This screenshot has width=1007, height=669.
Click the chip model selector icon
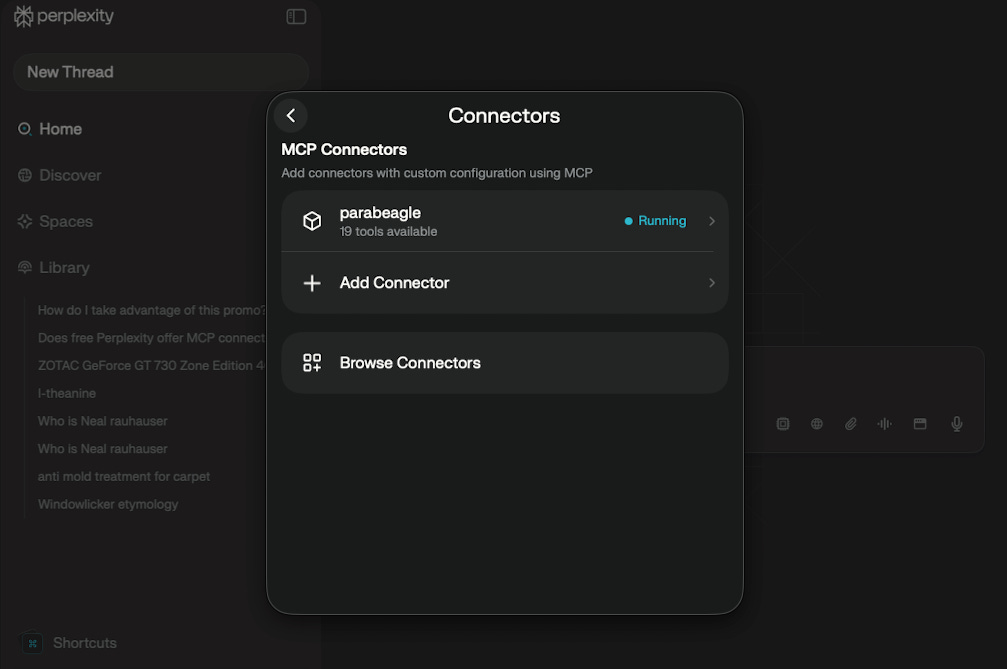[783, 424]
